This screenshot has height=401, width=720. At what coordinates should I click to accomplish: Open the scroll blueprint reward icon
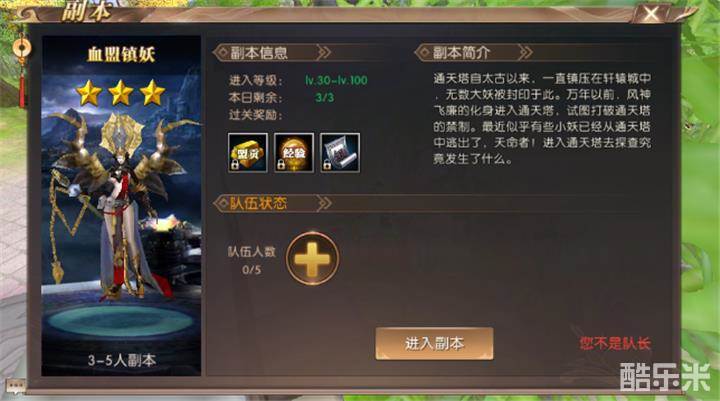[340, 153]
